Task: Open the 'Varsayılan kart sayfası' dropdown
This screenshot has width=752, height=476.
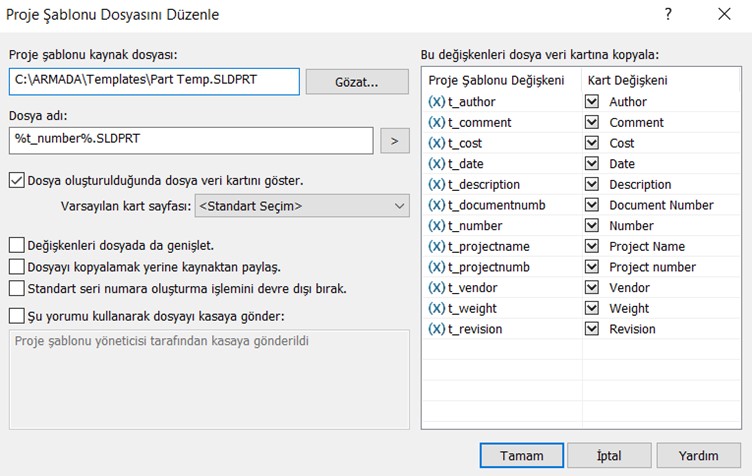Action: [301, 207]
